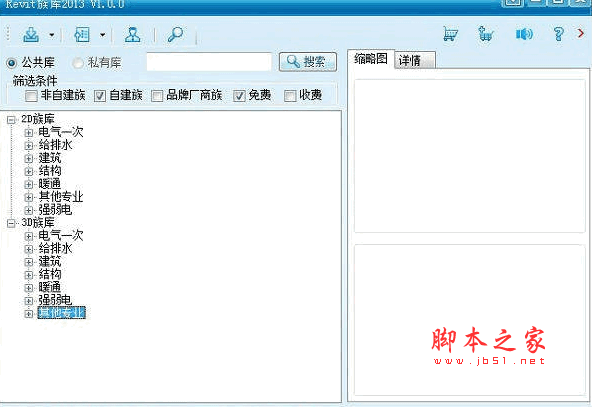Click the red arrow toolbar overflow
The width and height of the screenshot is (592, 407).
[x=581, y=33]
